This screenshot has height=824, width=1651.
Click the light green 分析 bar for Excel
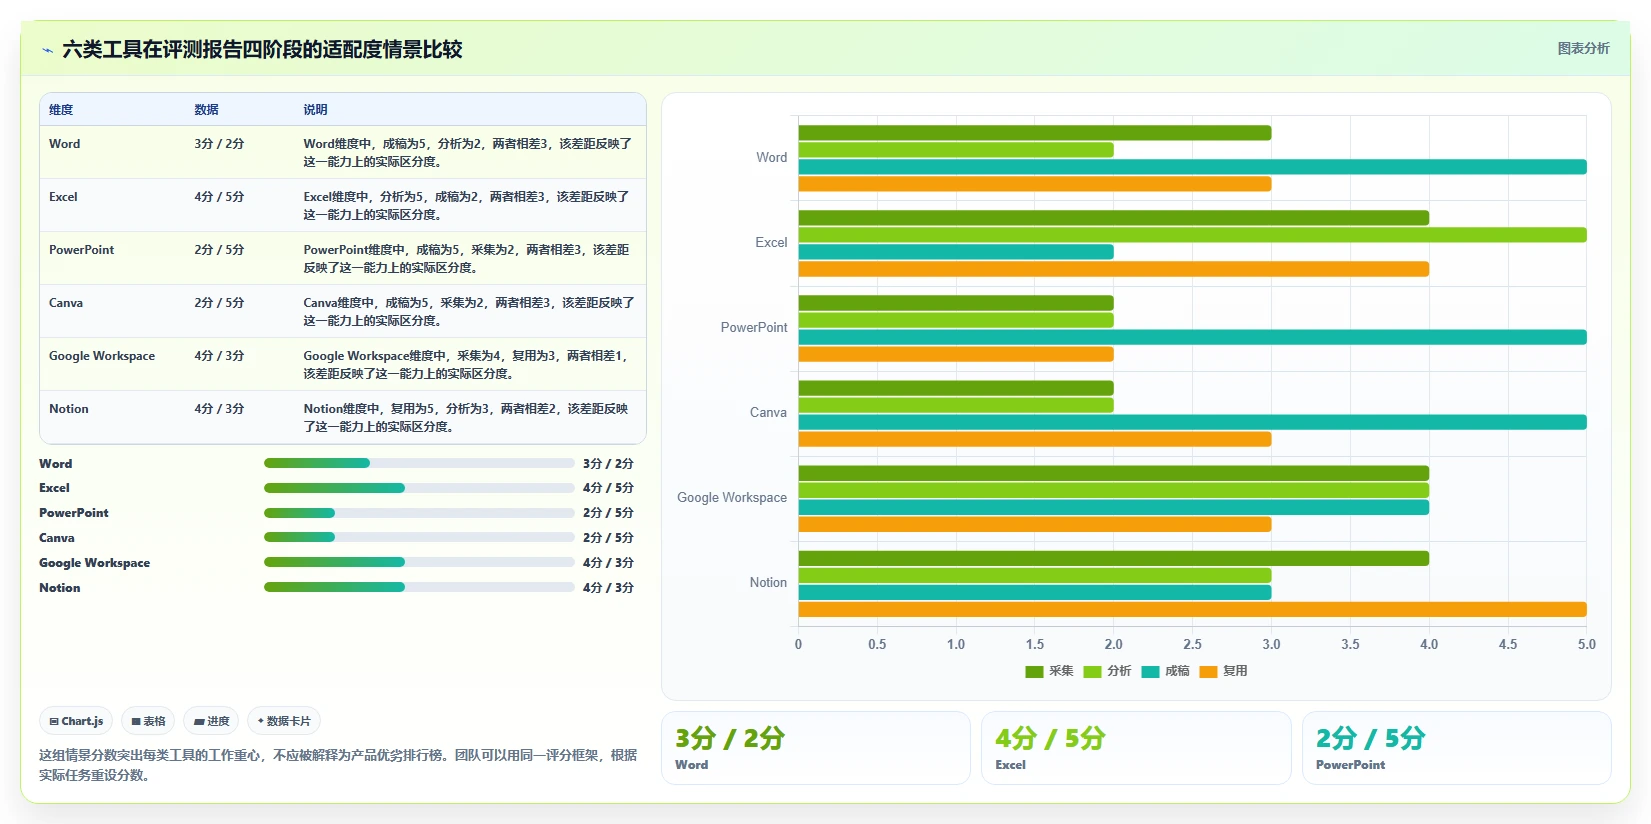coord(1192,235)
